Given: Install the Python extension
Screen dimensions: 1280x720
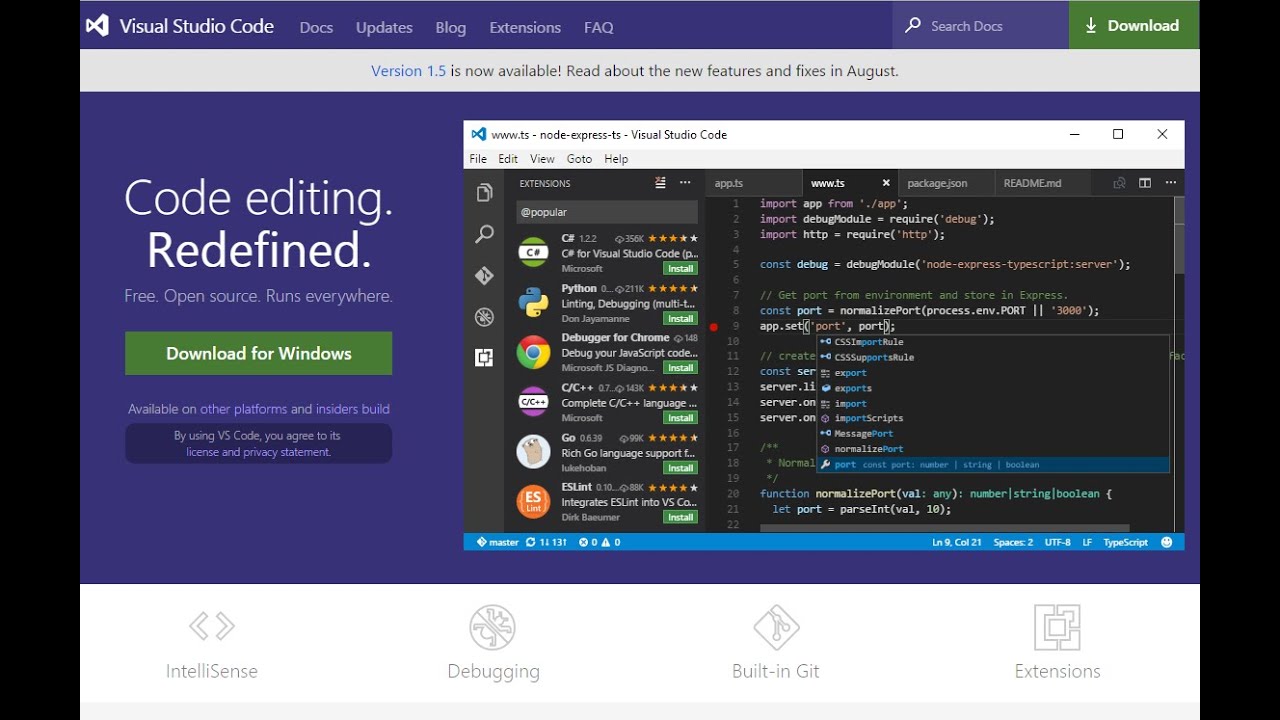Looking at the screenshot, I should [x=681, y=318].
